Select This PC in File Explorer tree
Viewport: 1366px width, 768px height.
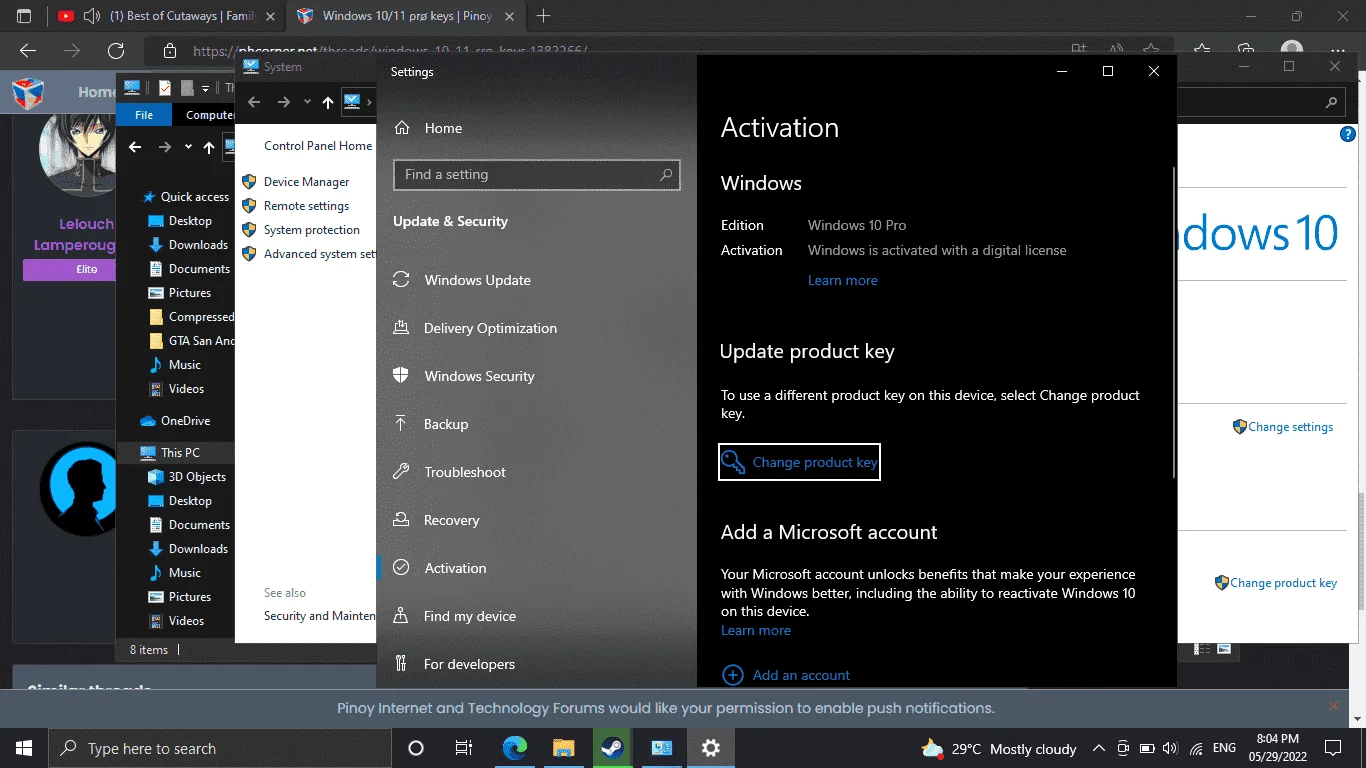[x=180, y=453]
